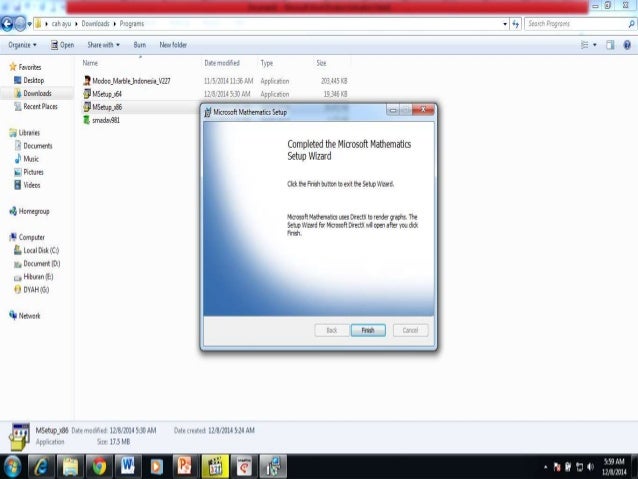The width and height of the screenshot is (638, 479).
Task: Open the Organize menu
Action: click(22, 45)
